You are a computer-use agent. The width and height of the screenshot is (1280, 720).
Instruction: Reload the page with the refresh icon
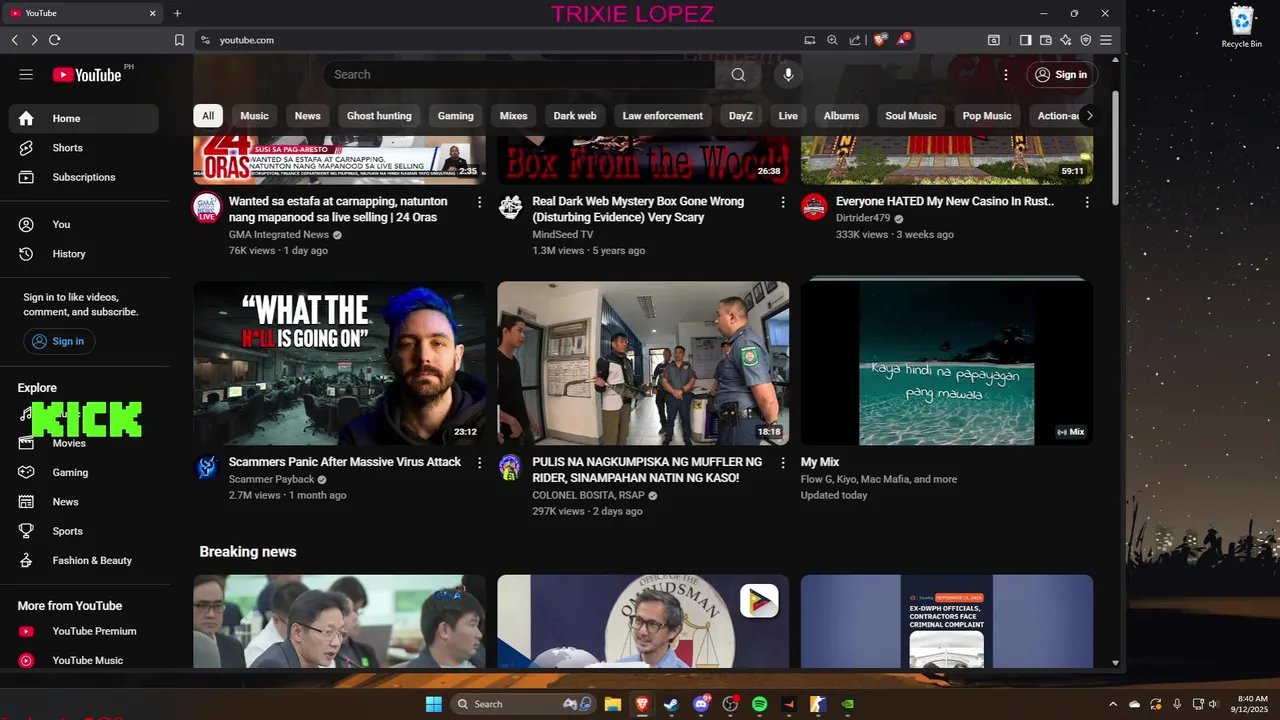55,40
